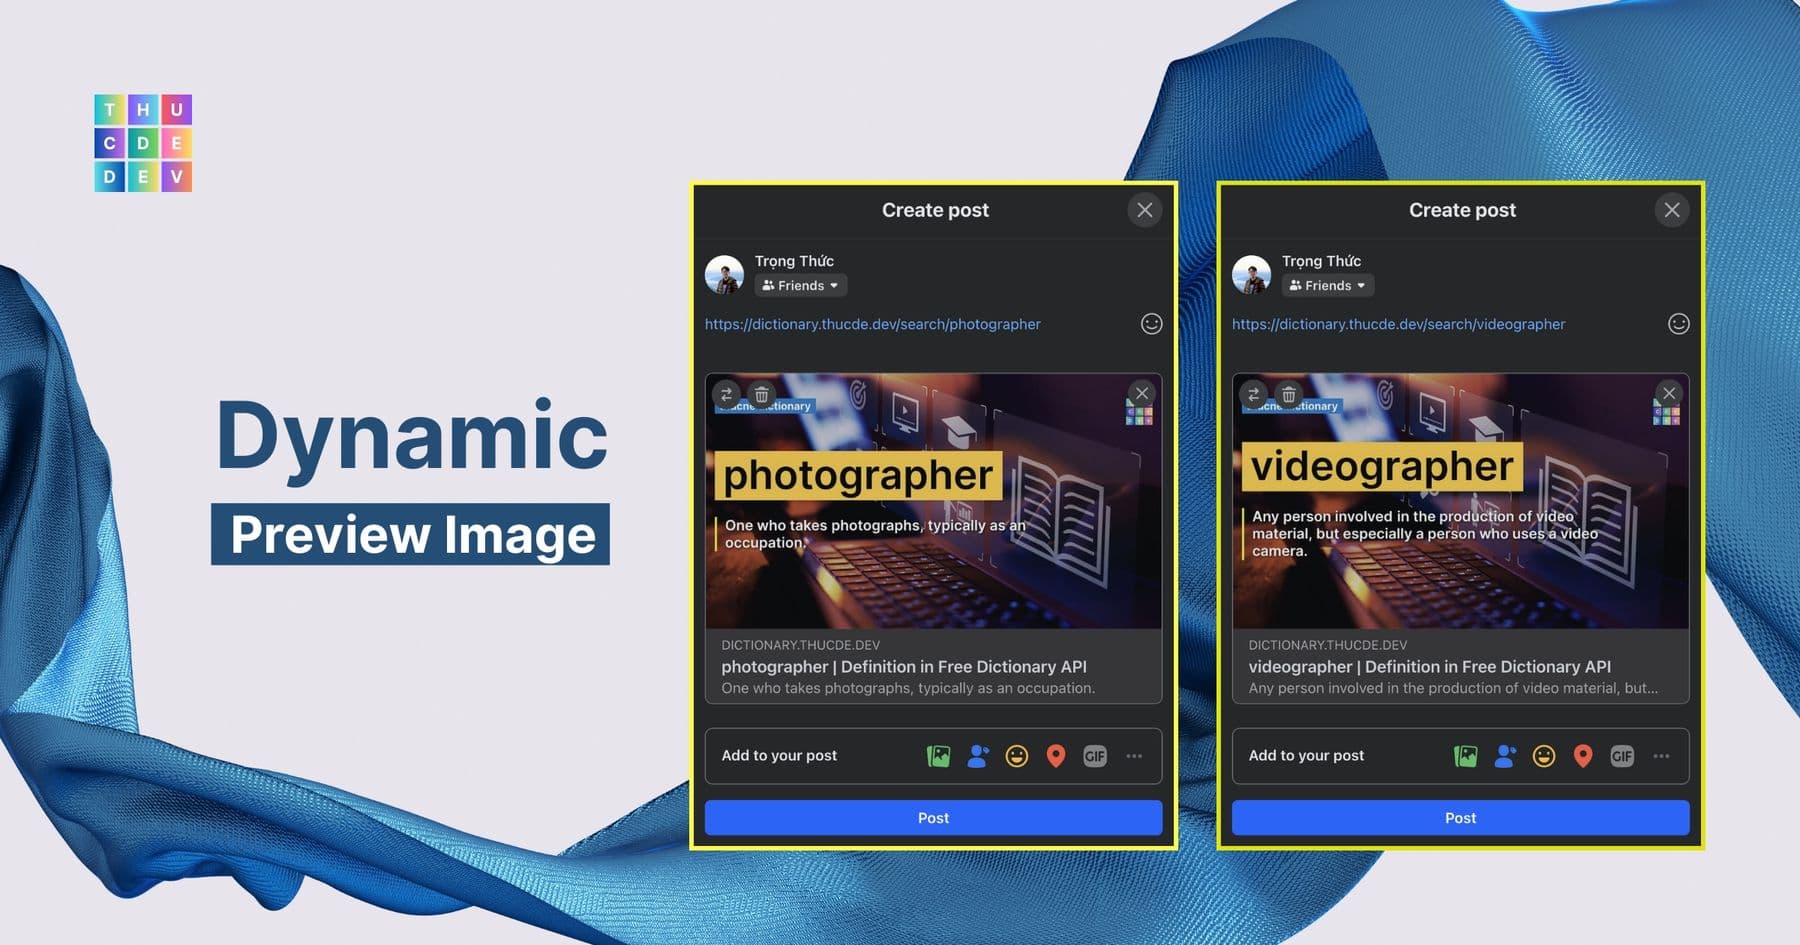
Task: Swap link preview image on photographer card
Action: pyautogui.click(x=727, y=394)
